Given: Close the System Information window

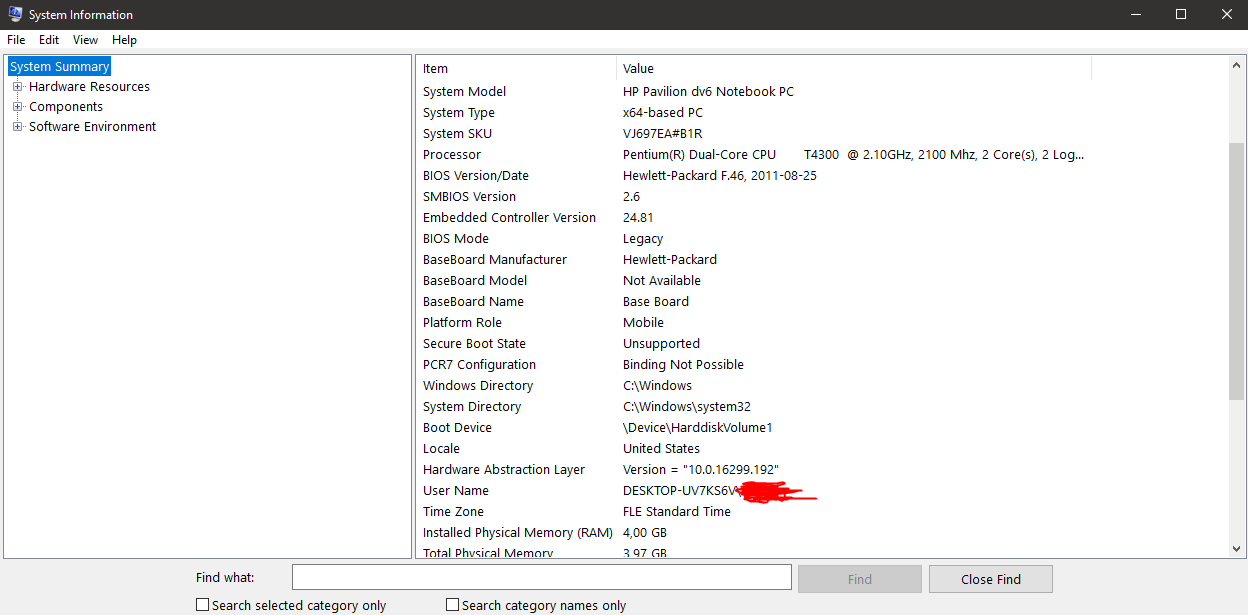Looking at the screenshot, I should 1227,15.
